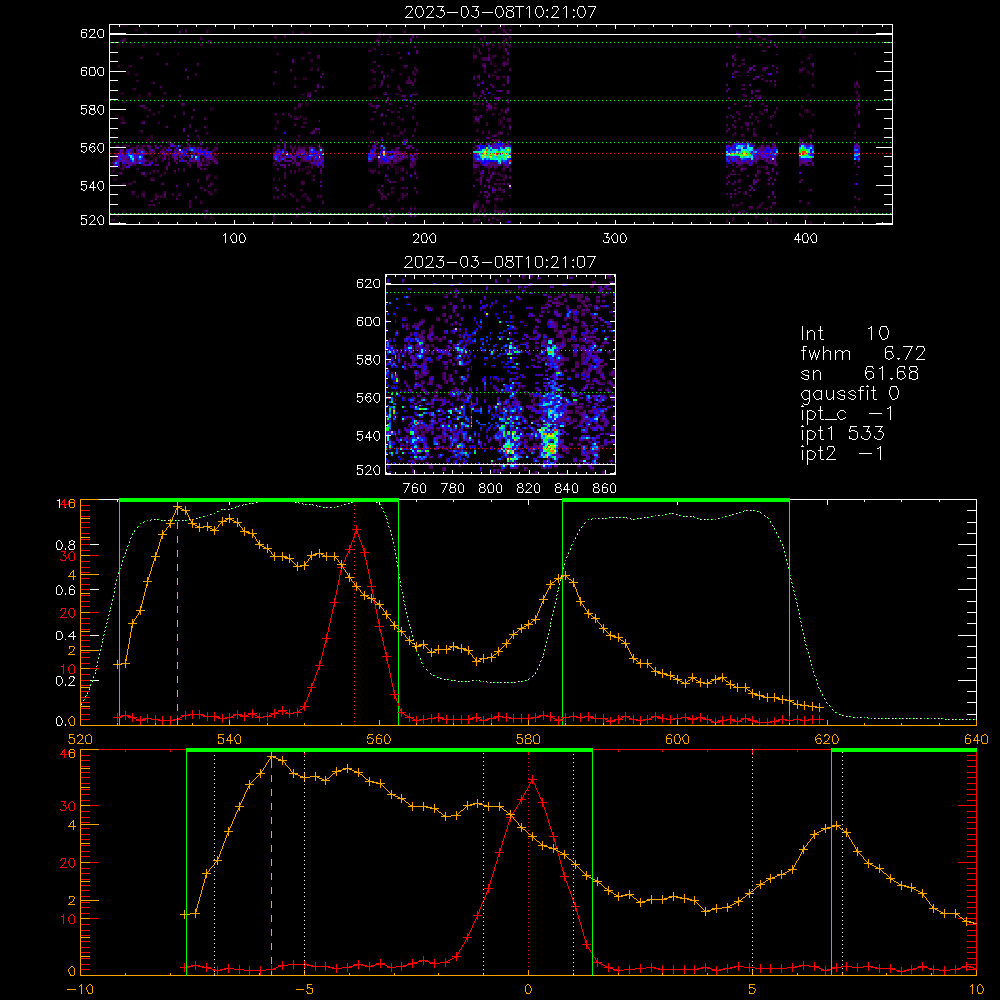The height and width of the screenshot is (1000, 1000).
Task: Select the 'ipt1 533' readout
Action: click(842, 434)
